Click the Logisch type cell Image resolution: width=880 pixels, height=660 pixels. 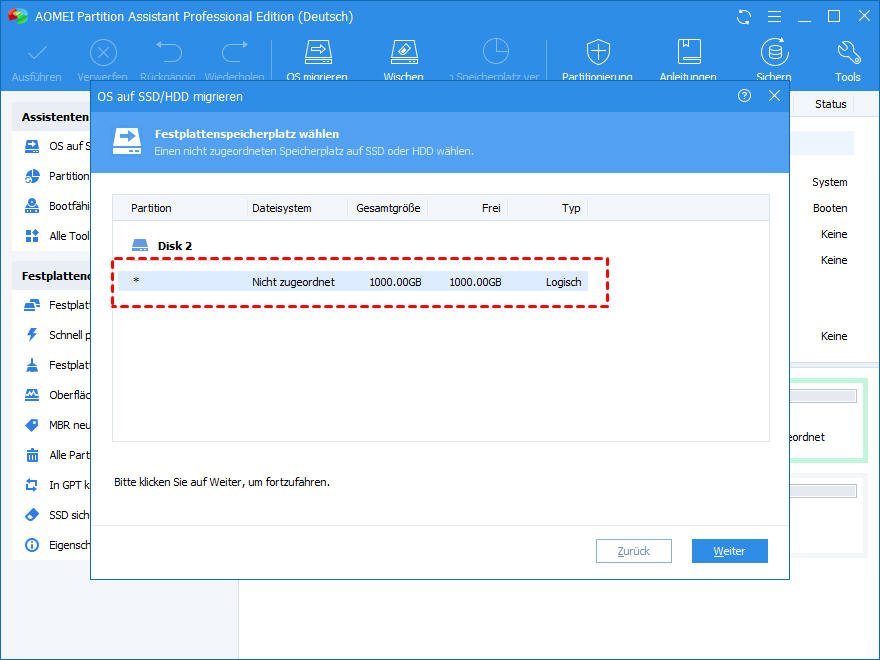coord(563,282)
